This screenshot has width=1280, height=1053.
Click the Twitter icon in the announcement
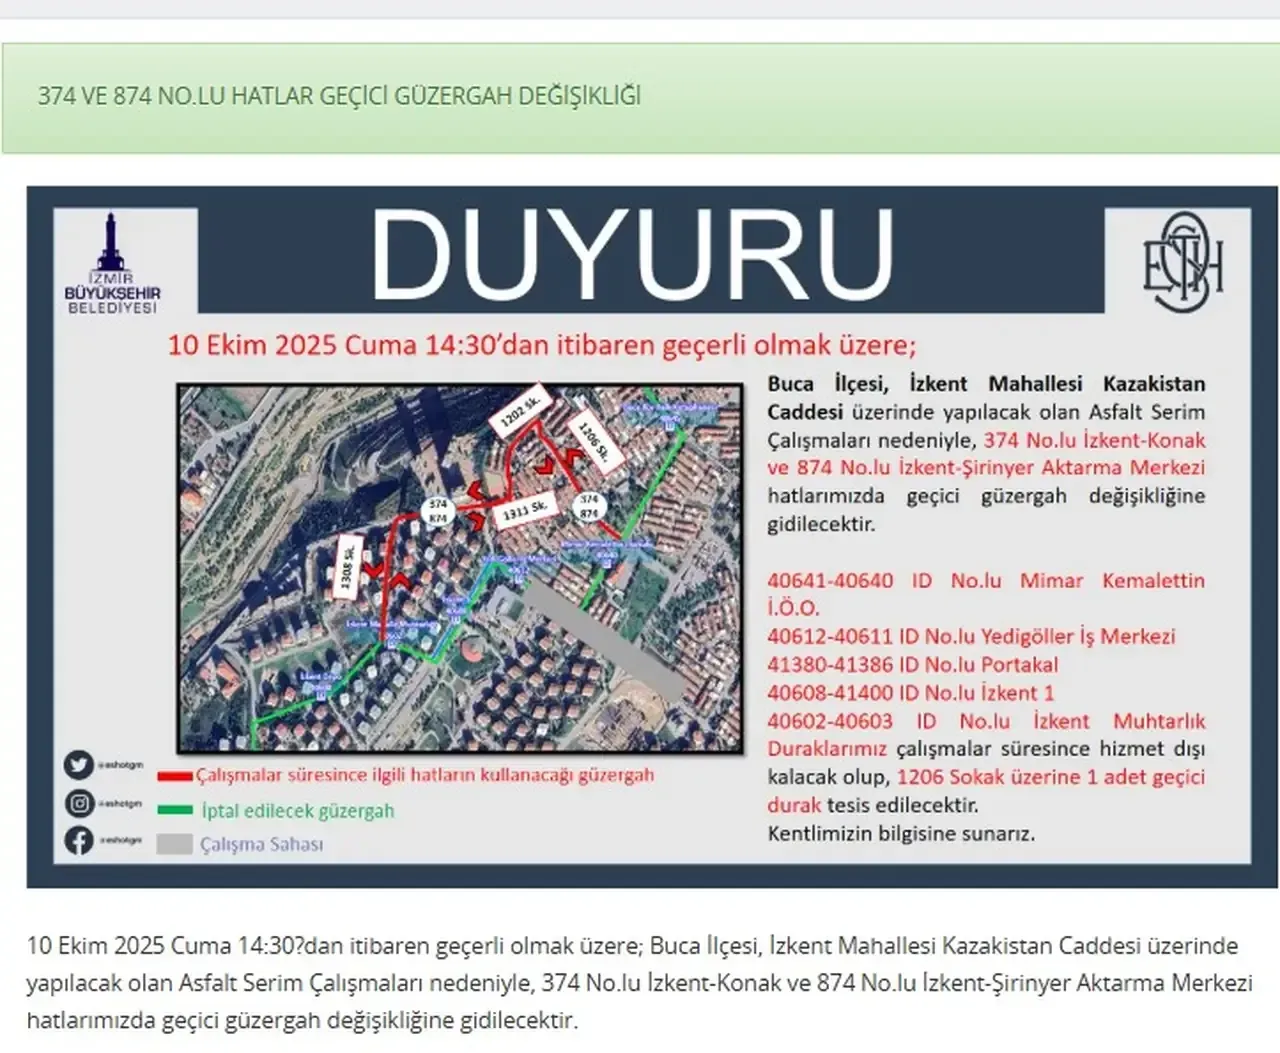tap(78, 766)
